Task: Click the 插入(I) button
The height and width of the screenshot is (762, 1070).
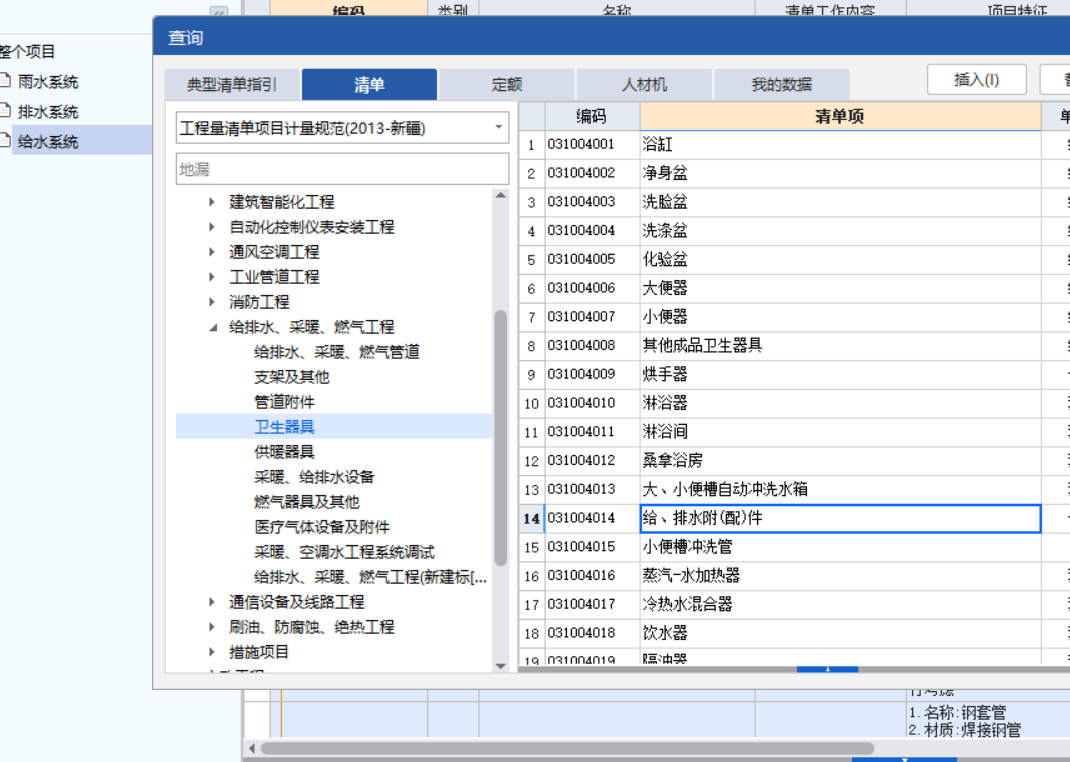Action: (x=976, y=79)
